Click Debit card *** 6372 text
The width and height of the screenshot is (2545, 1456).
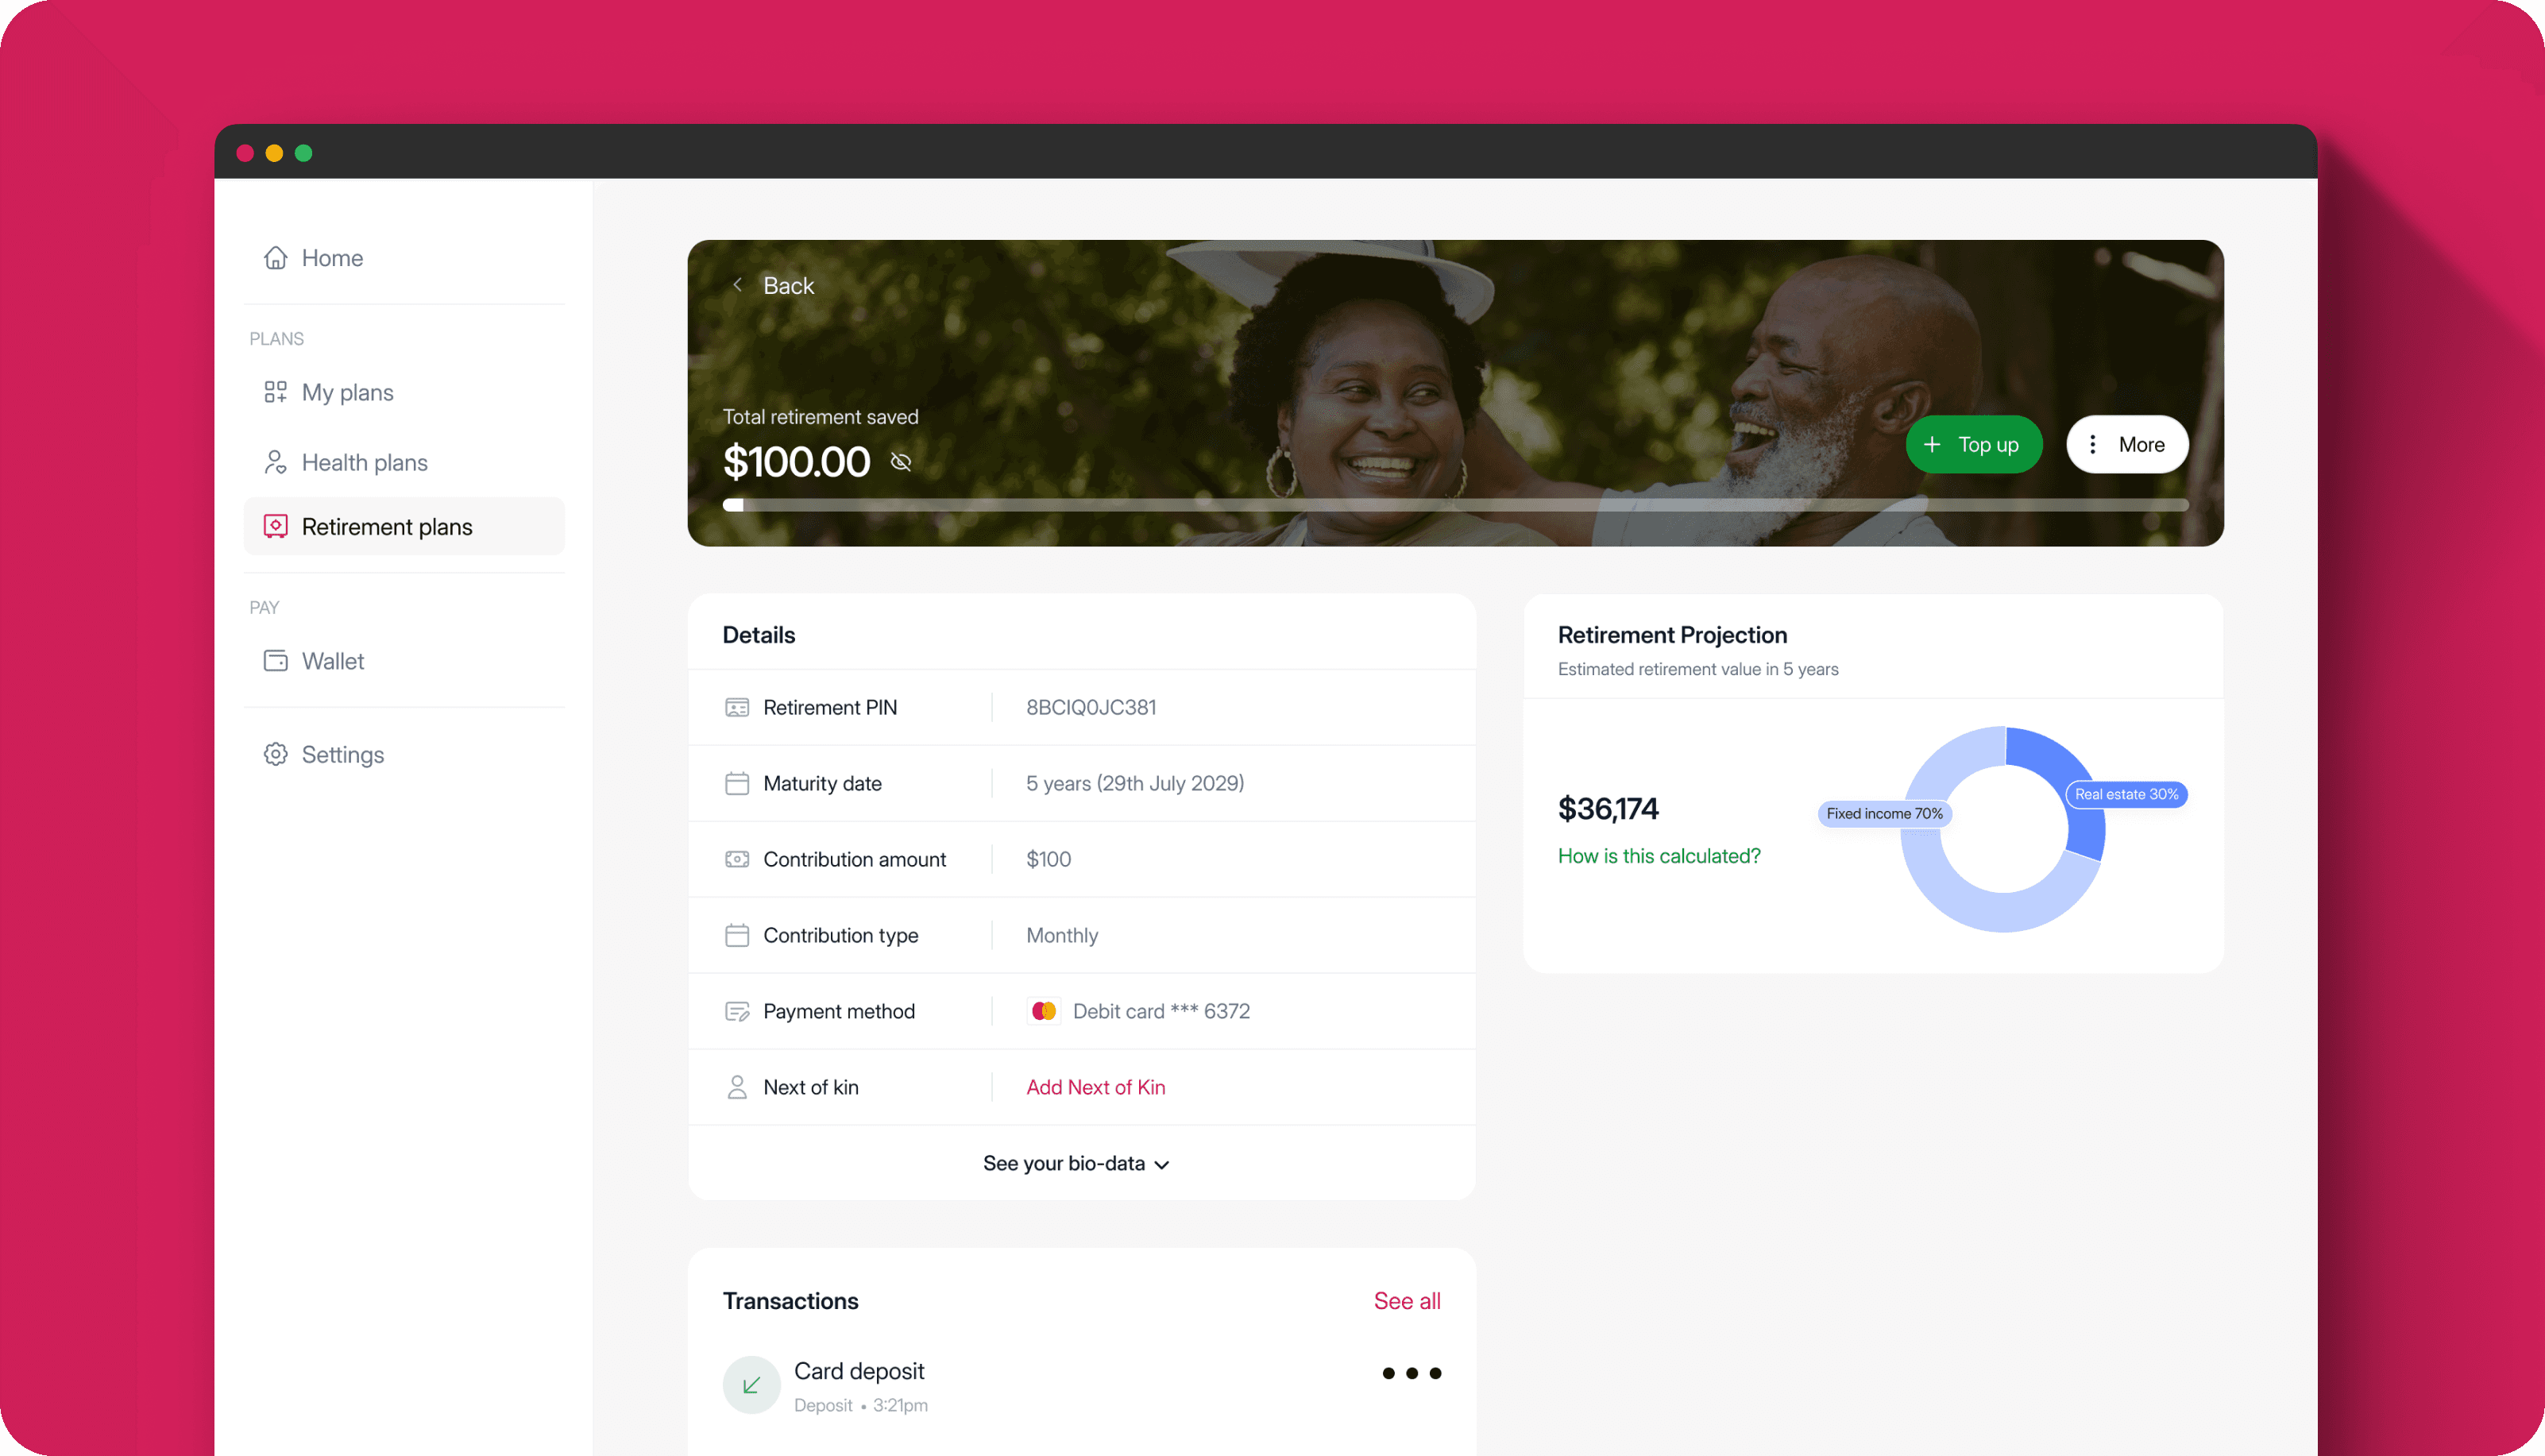tap(1161, 1011)
